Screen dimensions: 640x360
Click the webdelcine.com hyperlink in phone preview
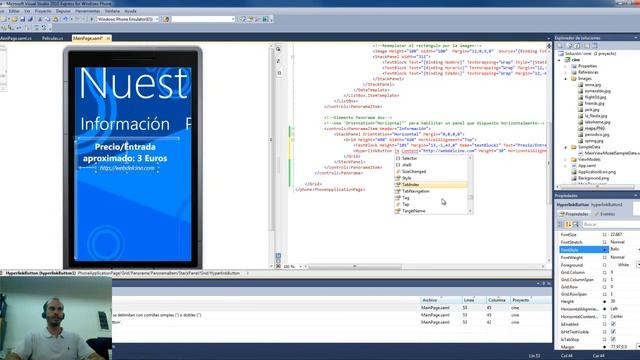[x=127, y=168]
